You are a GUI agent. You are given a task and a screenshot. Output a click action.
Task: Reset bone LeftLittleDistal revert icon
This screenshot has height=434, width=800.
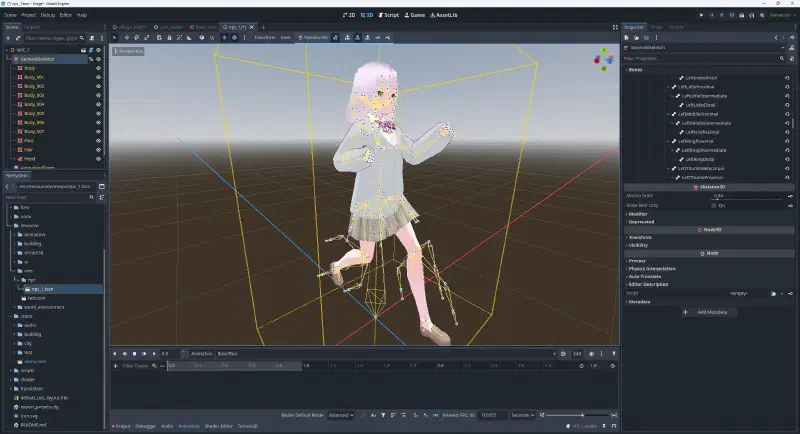click(x=787, y=105)
